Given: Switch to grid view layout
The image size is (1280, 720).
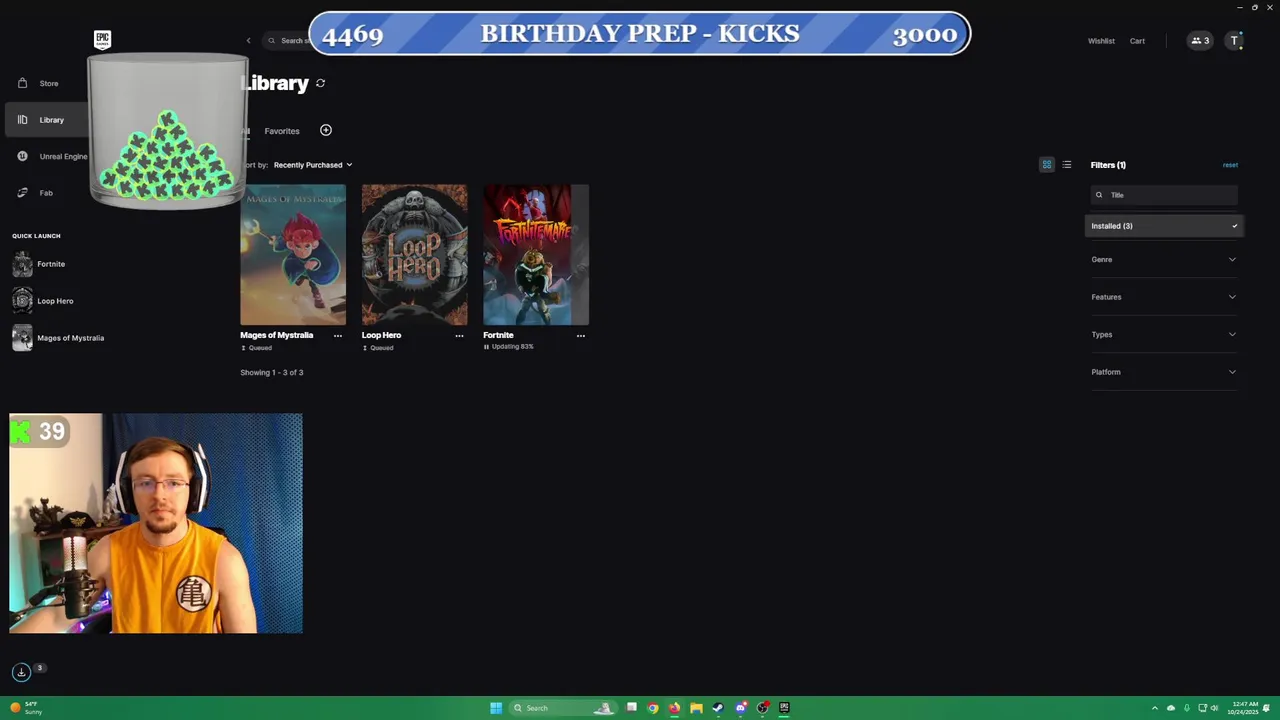Looking at the screenshot, I should pyautogui.click(x=1047, y=165).
